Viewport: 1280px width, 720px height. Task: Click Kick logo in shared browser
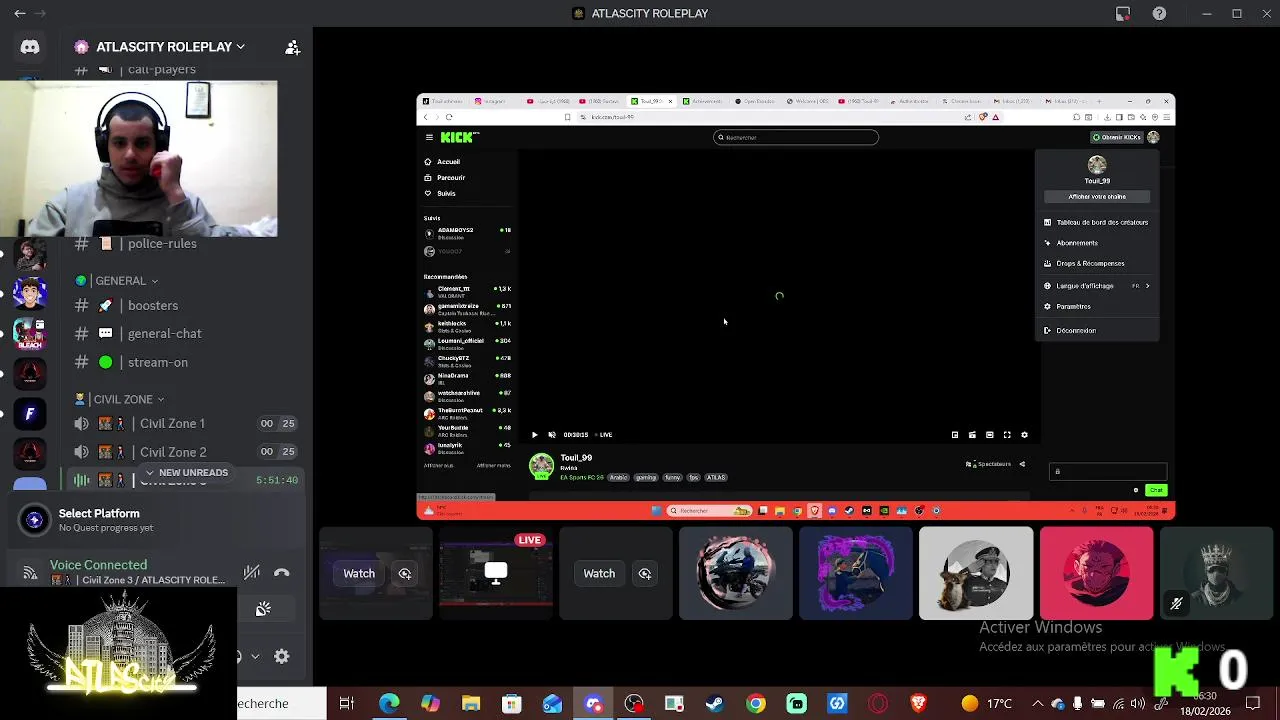pos(460,137)
